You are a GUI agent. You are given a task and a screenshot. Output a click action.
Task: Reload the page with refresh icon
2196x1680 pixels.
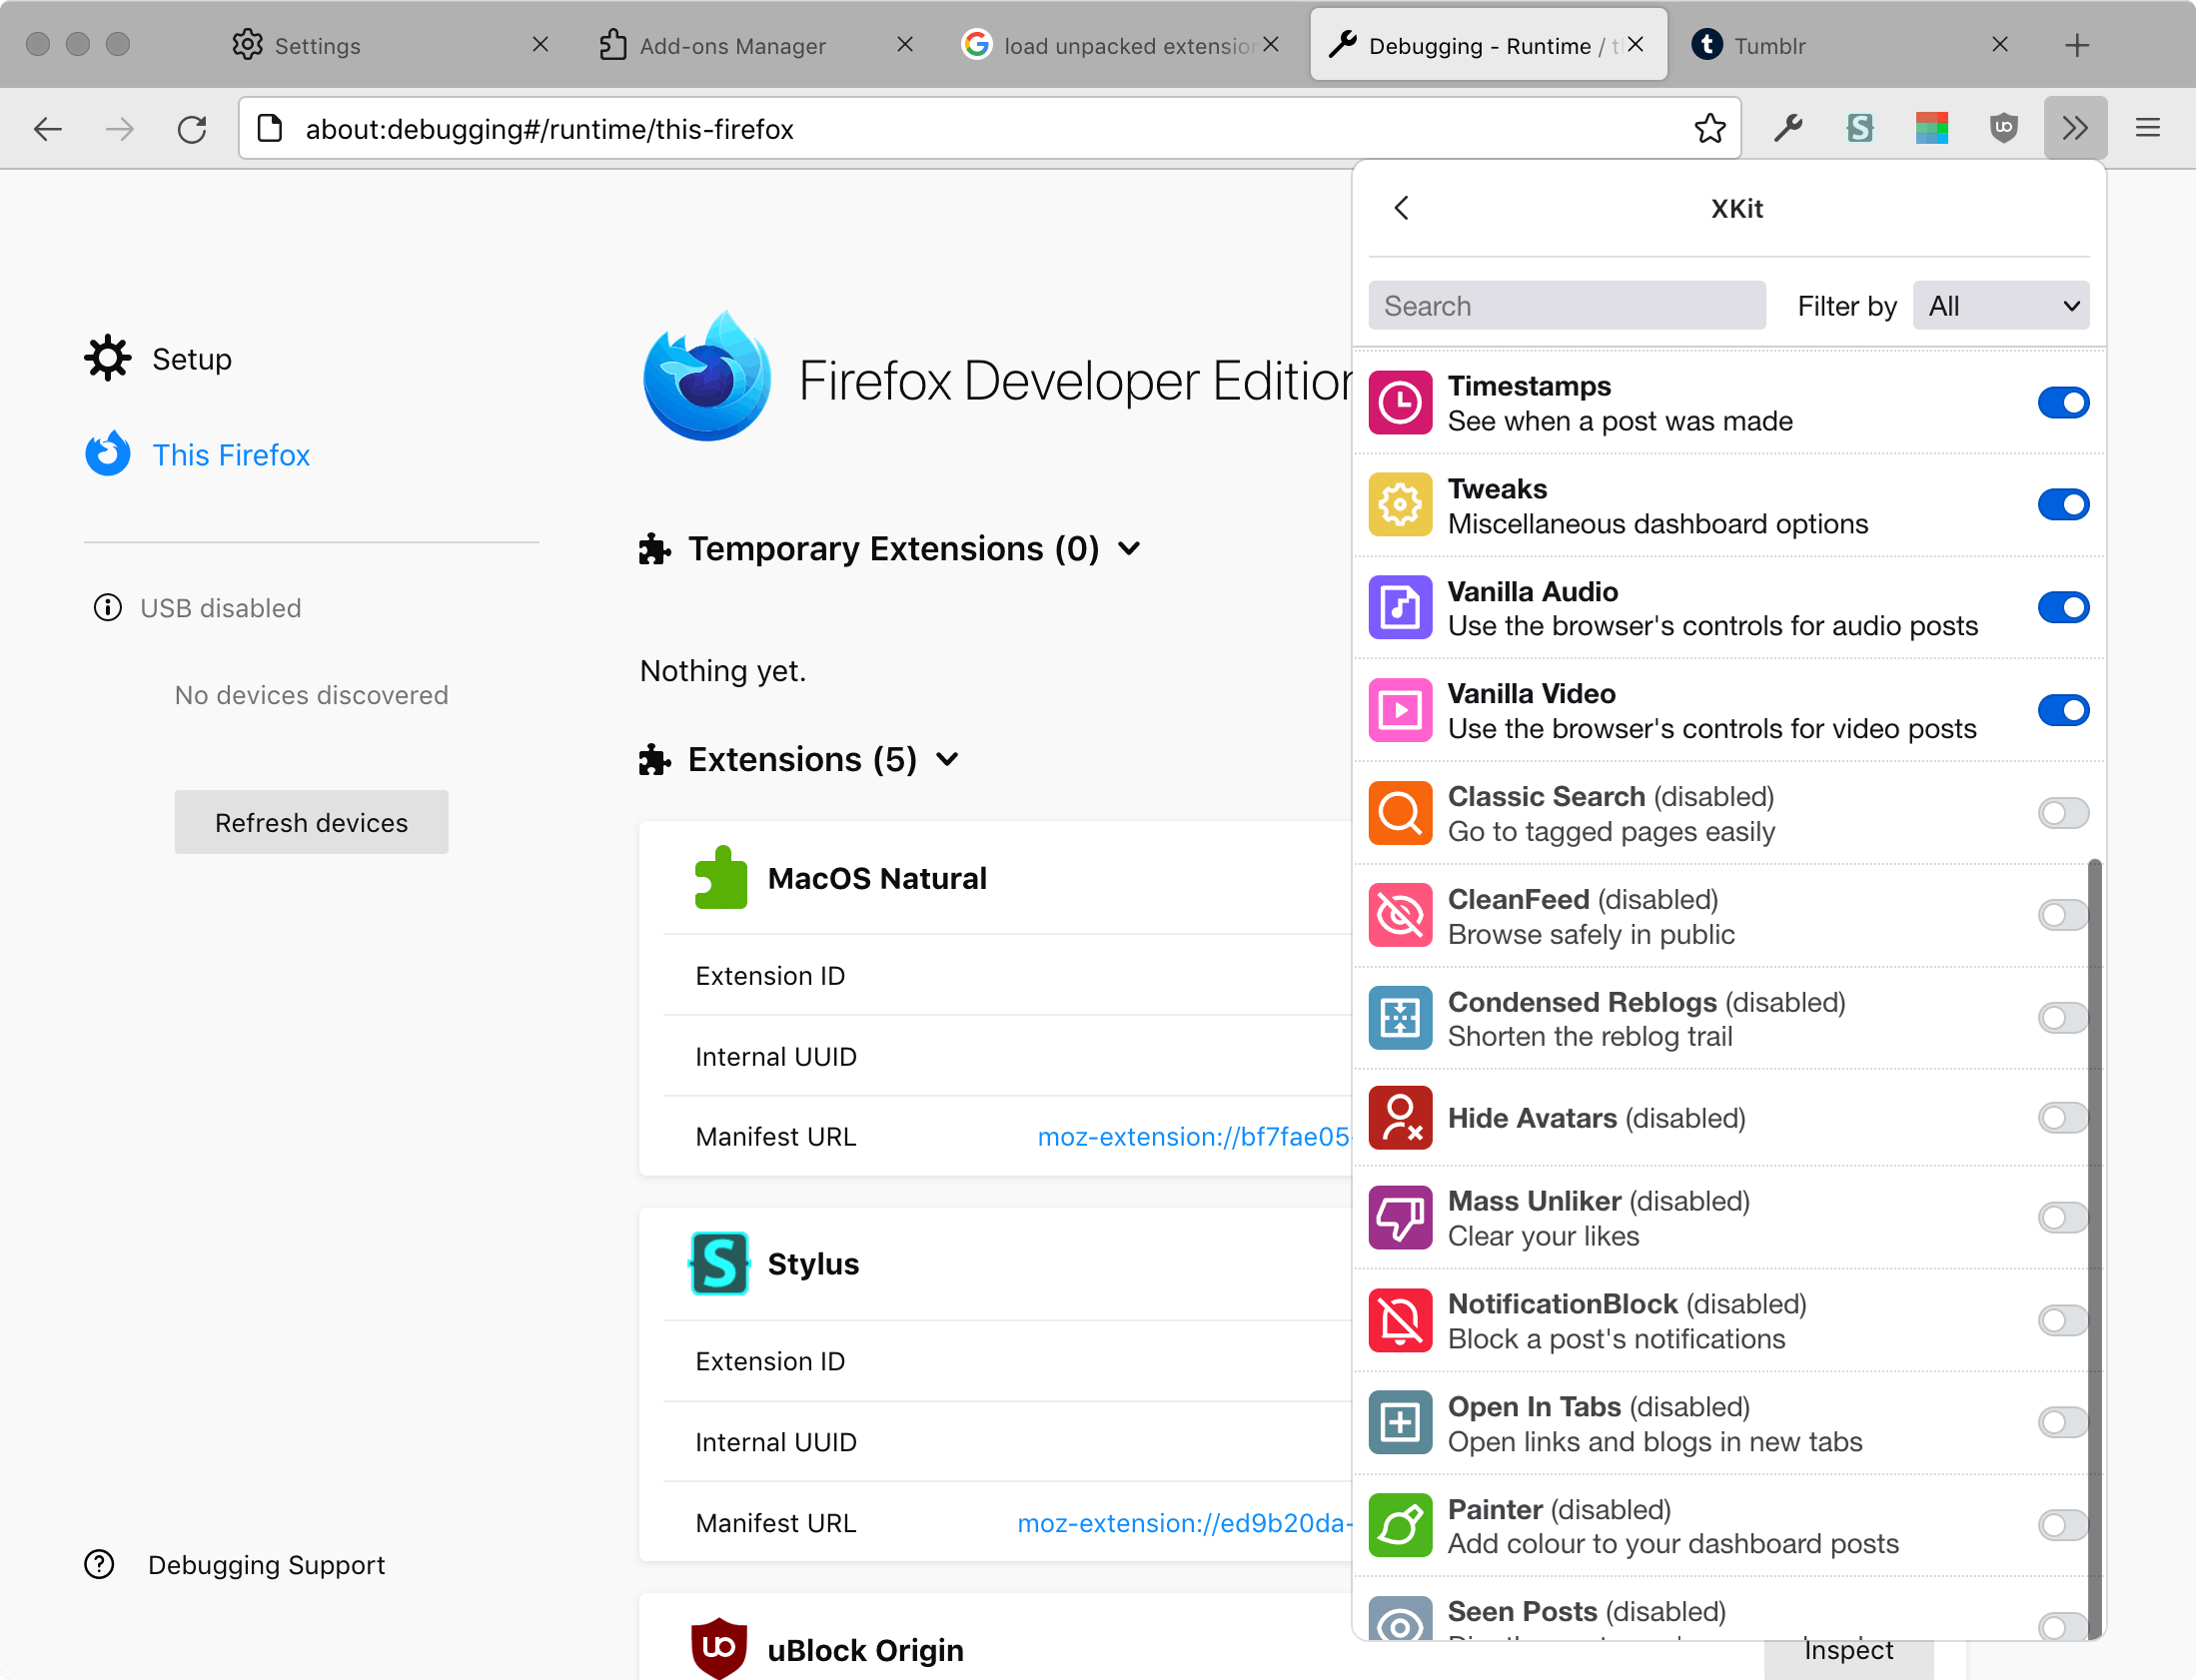point(192,129)
